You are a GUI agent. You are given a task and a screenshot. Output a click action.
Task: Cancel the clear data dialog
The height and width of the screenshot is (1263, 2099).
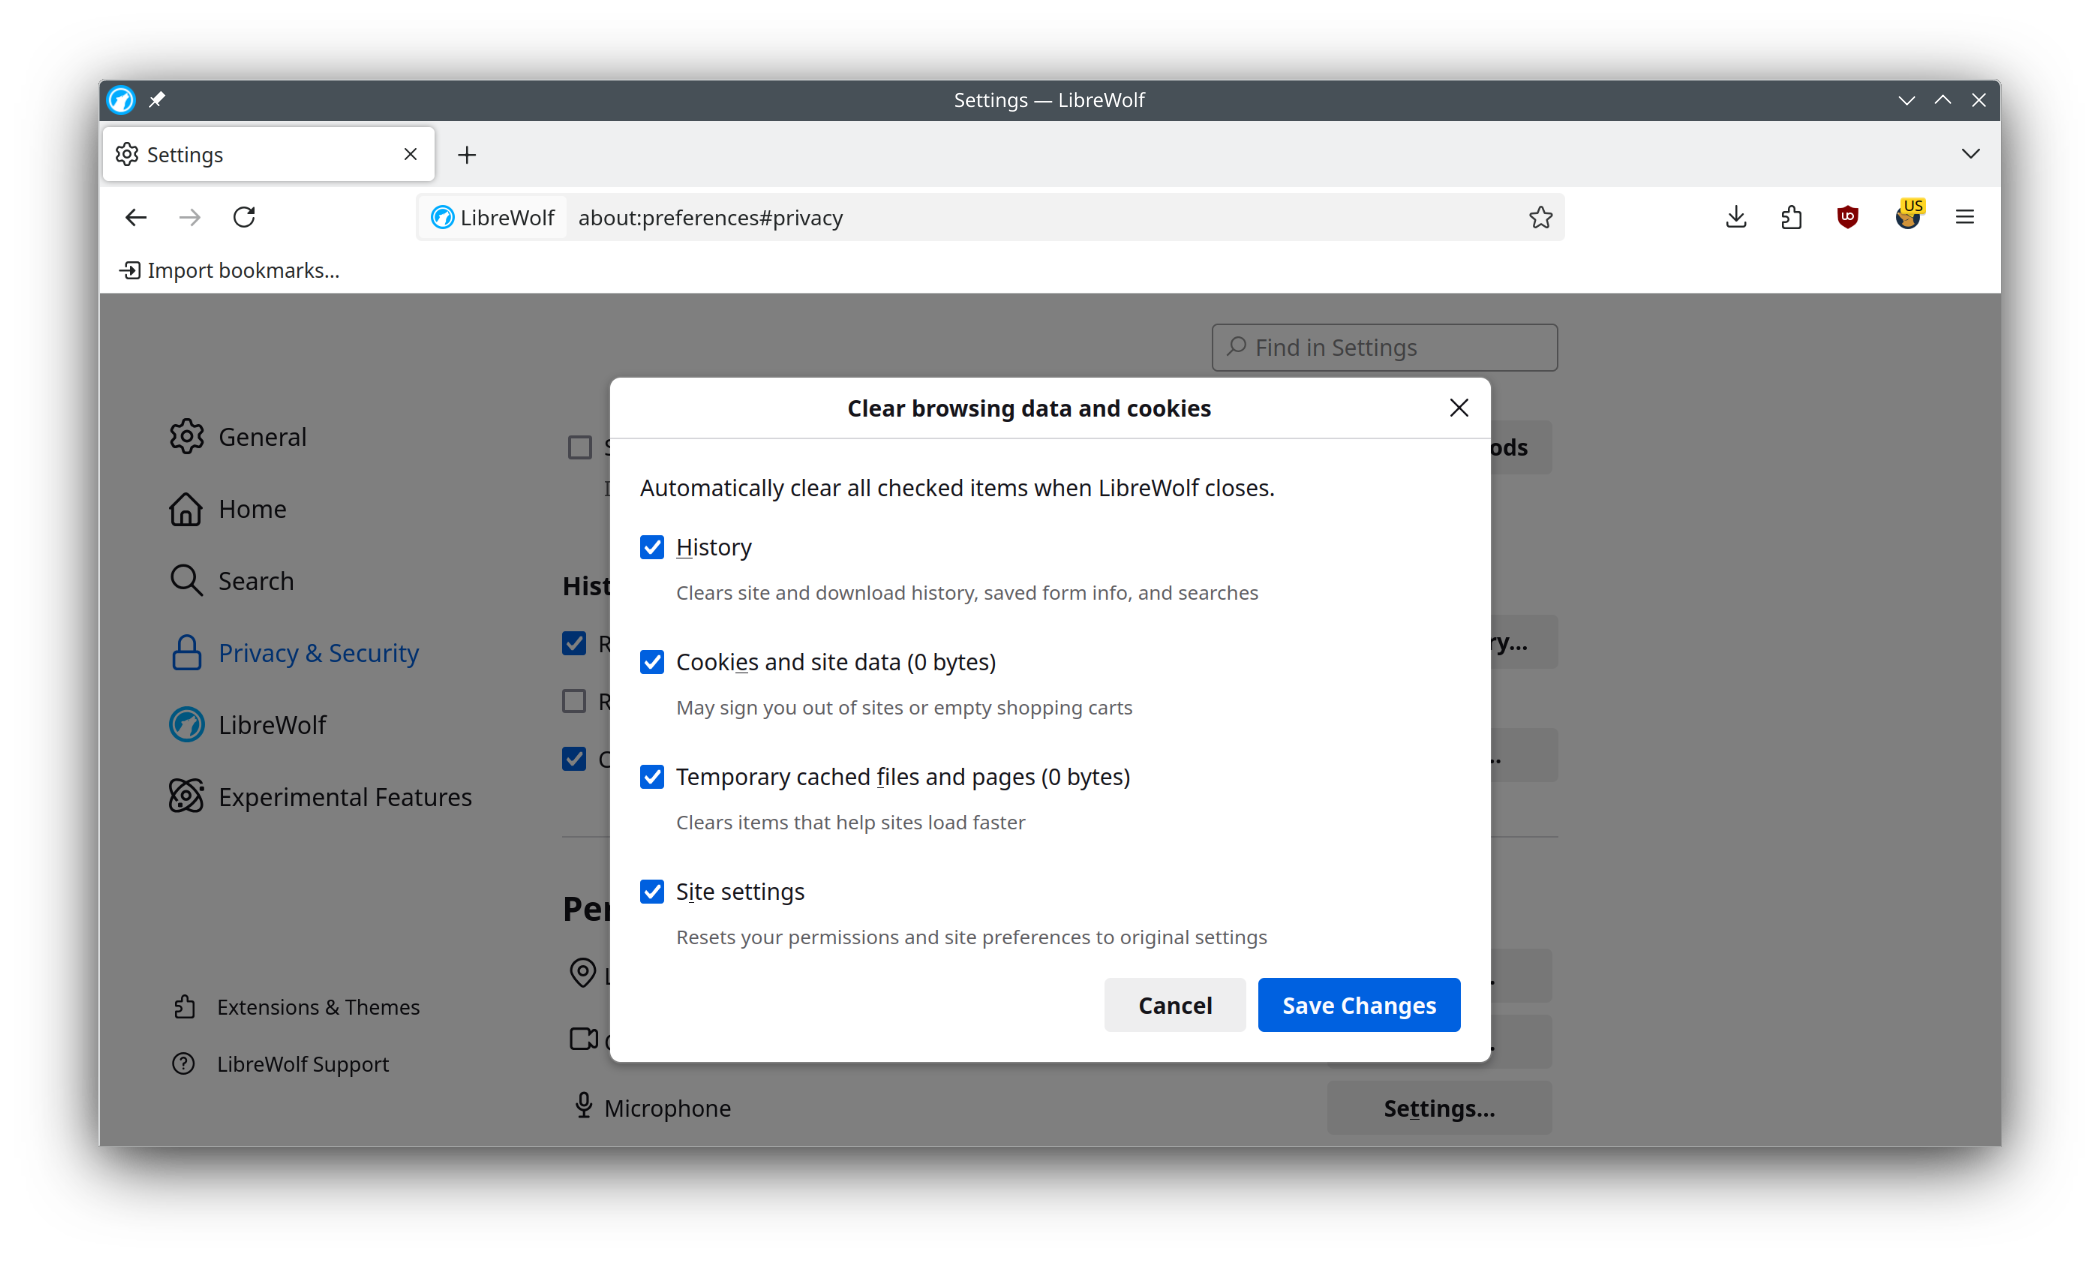[x=1175, y=1005]
